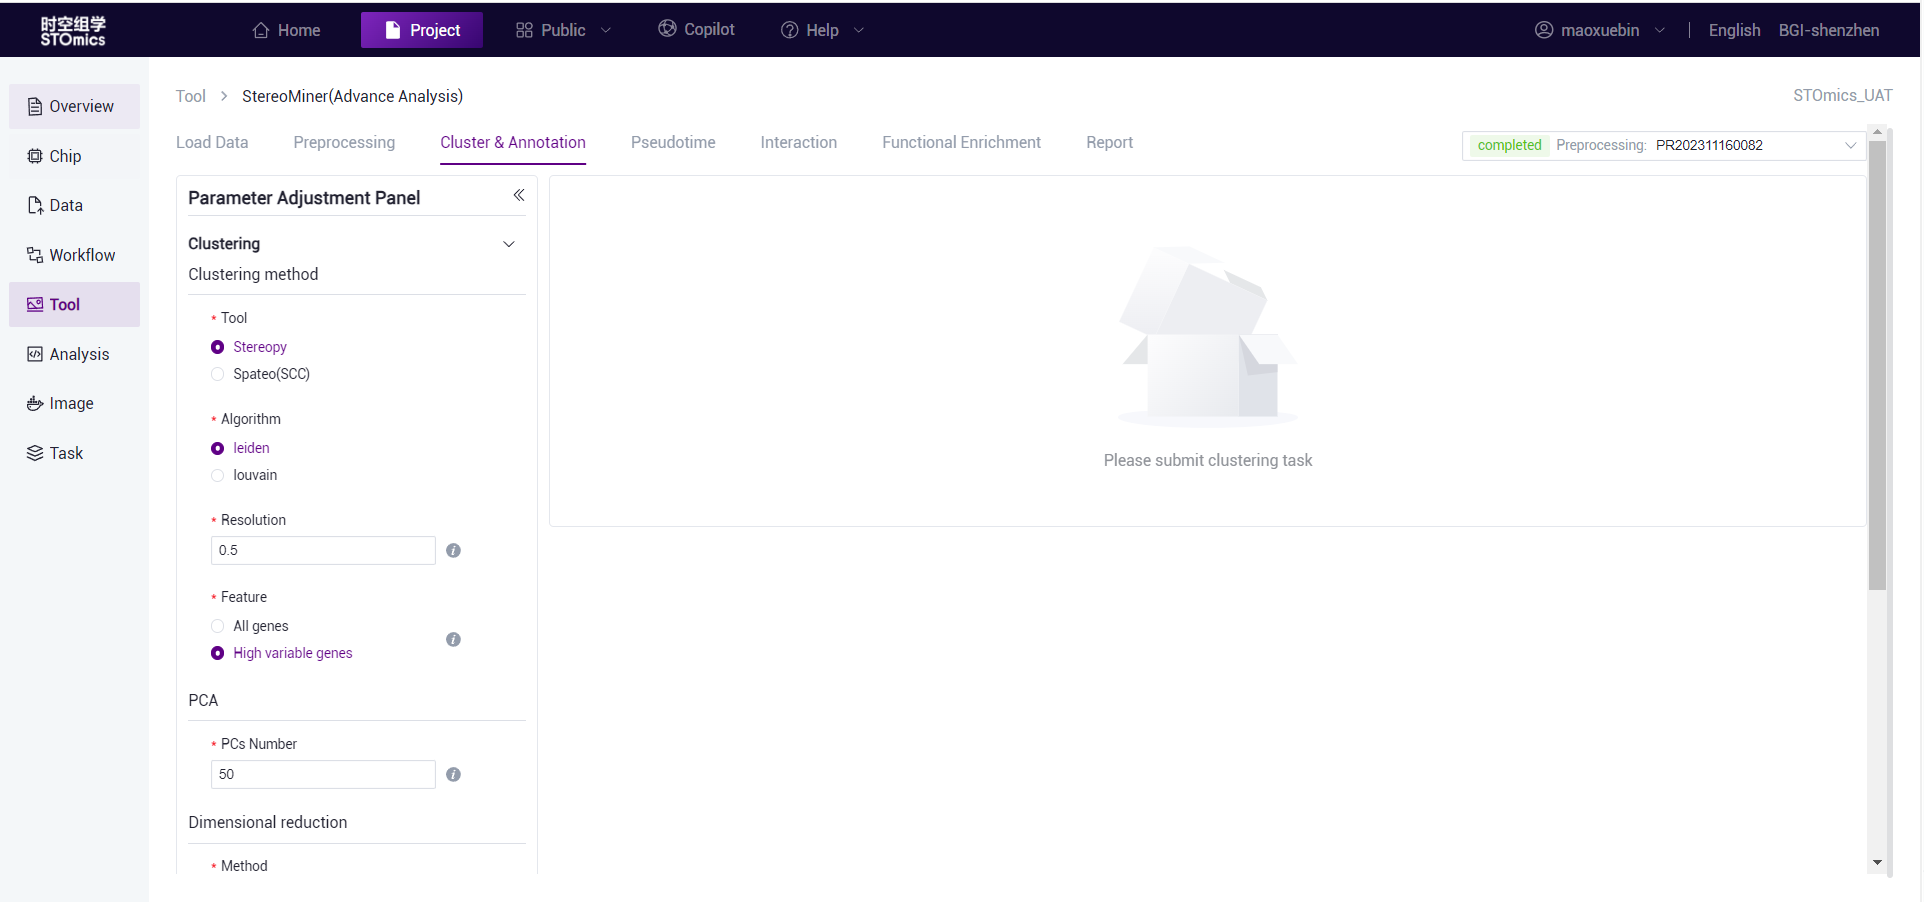Open Home in the top navigation
1924x902 pixels.
point(287,30)
